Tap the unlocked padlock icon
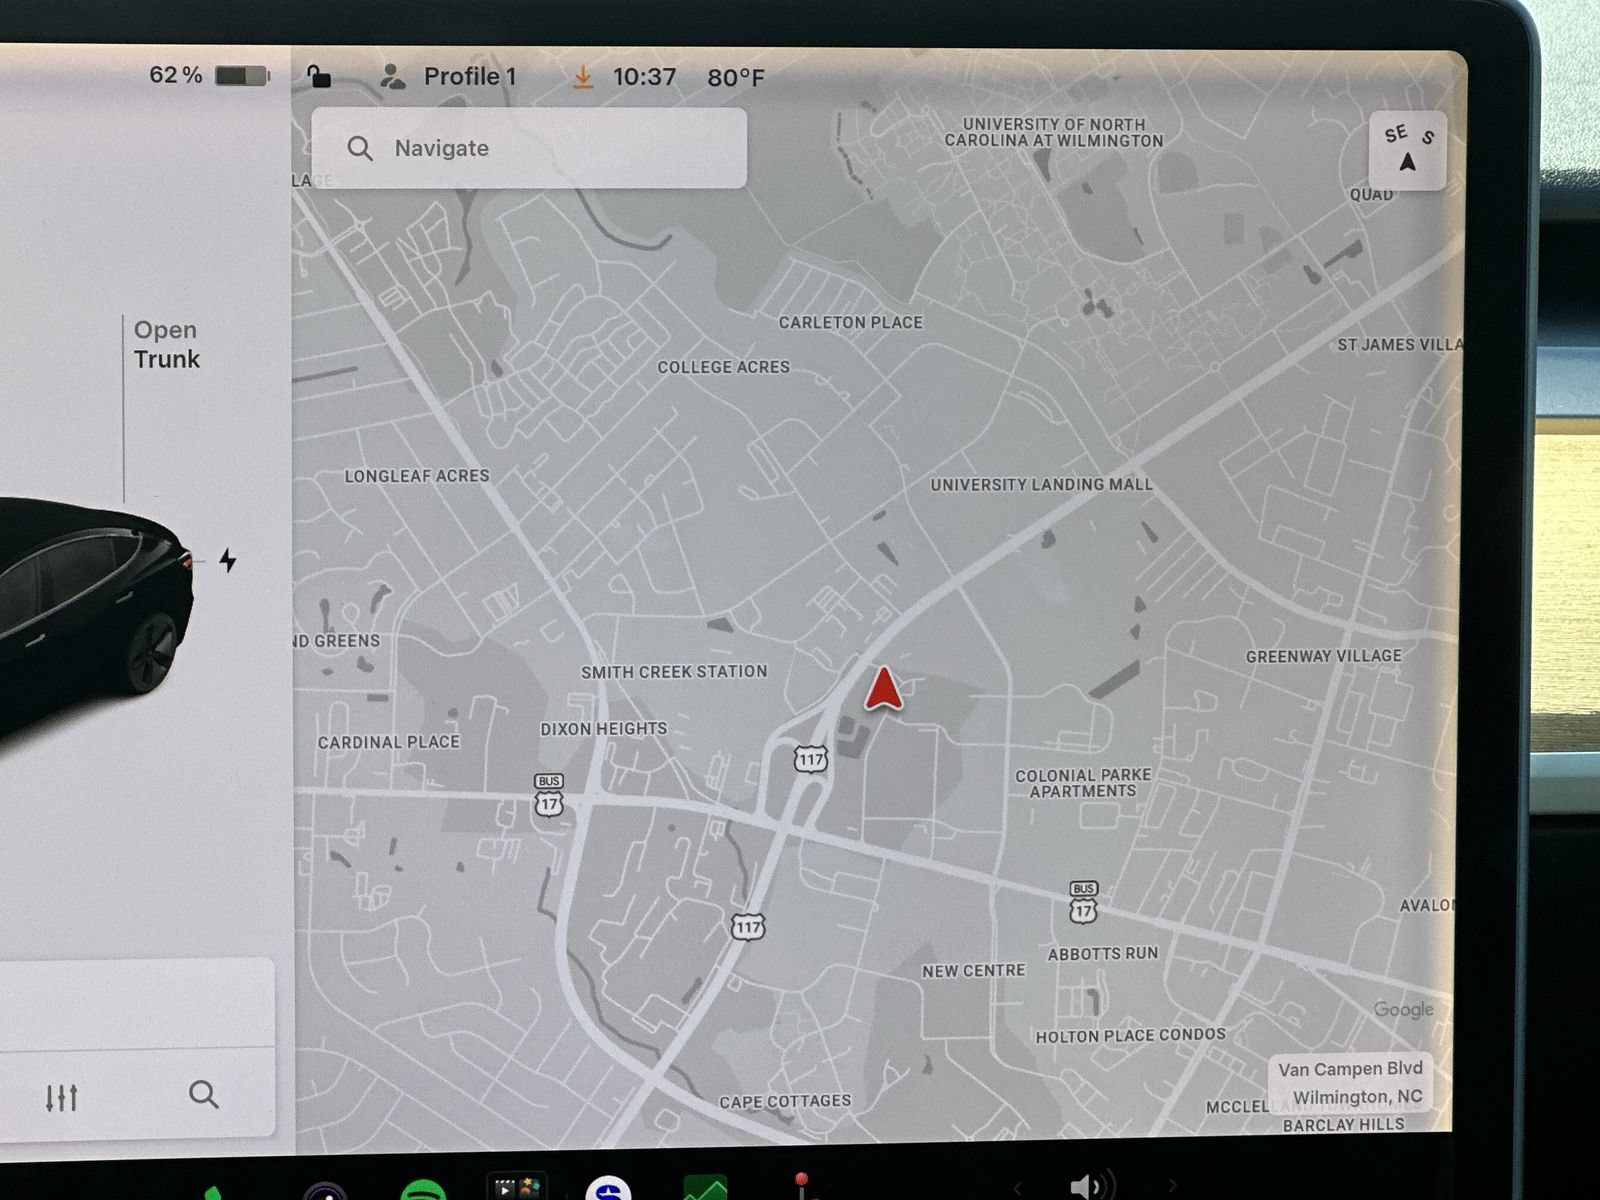Screen dimensions: 1600x1200 click(x=319, y=76)
